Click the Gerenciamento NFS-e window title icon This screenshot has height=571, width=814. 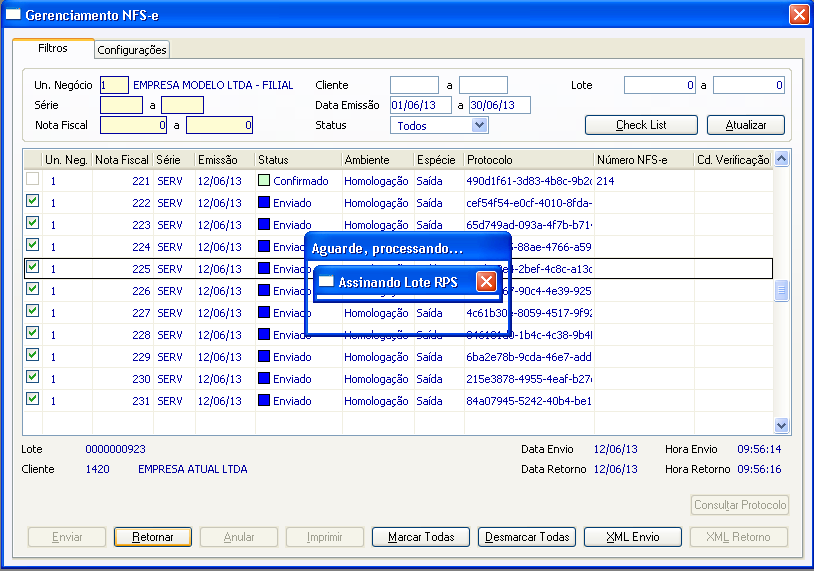[x=12, y=14]
